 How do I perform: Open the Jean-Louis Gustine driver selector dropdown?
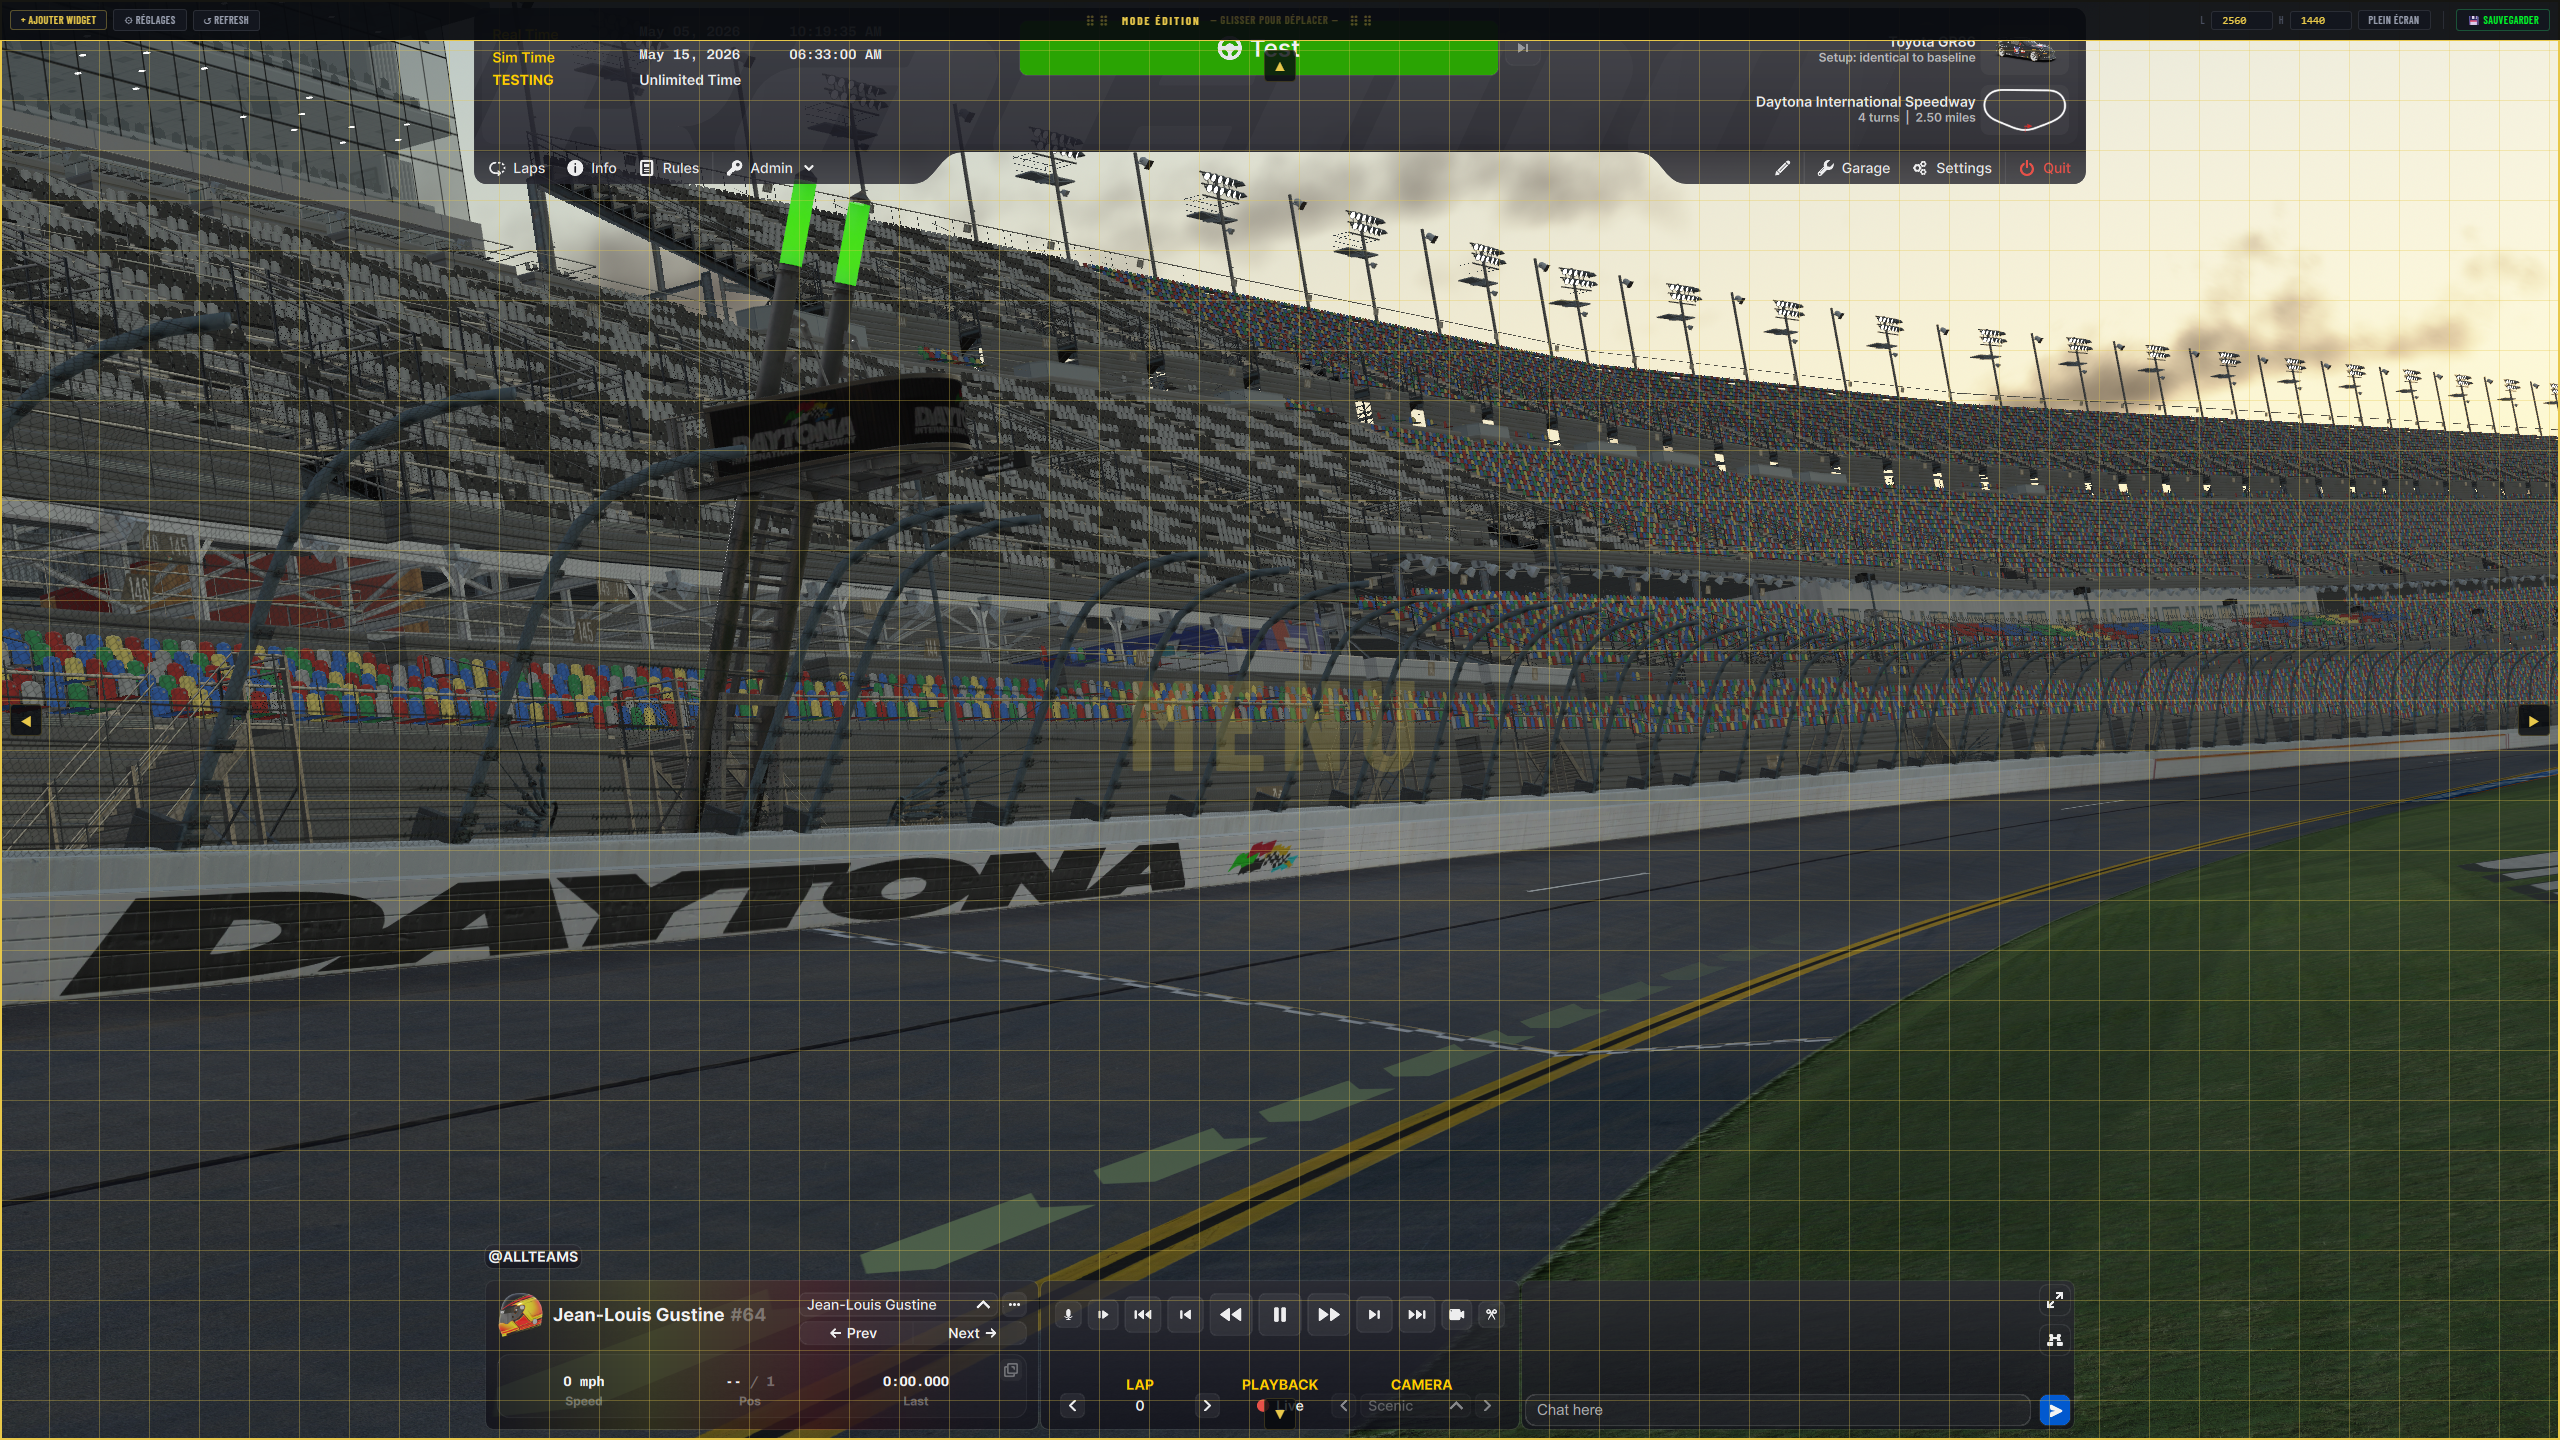[x=898, y=1305]
